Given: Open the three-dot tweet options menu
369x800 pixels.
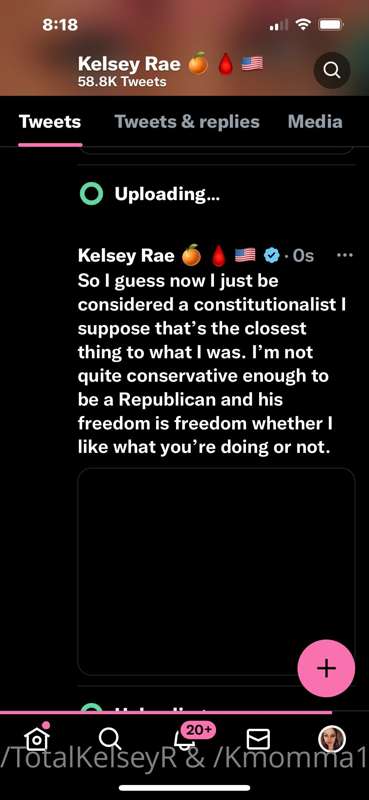Looking at the screenshot, I should 346,255.
